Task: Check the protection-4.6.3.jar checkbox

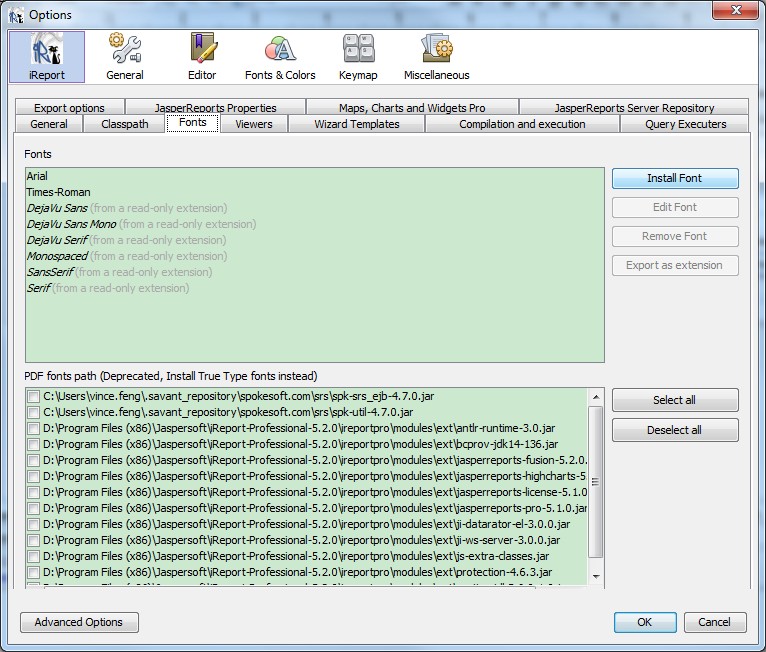Action: (33, 572)
